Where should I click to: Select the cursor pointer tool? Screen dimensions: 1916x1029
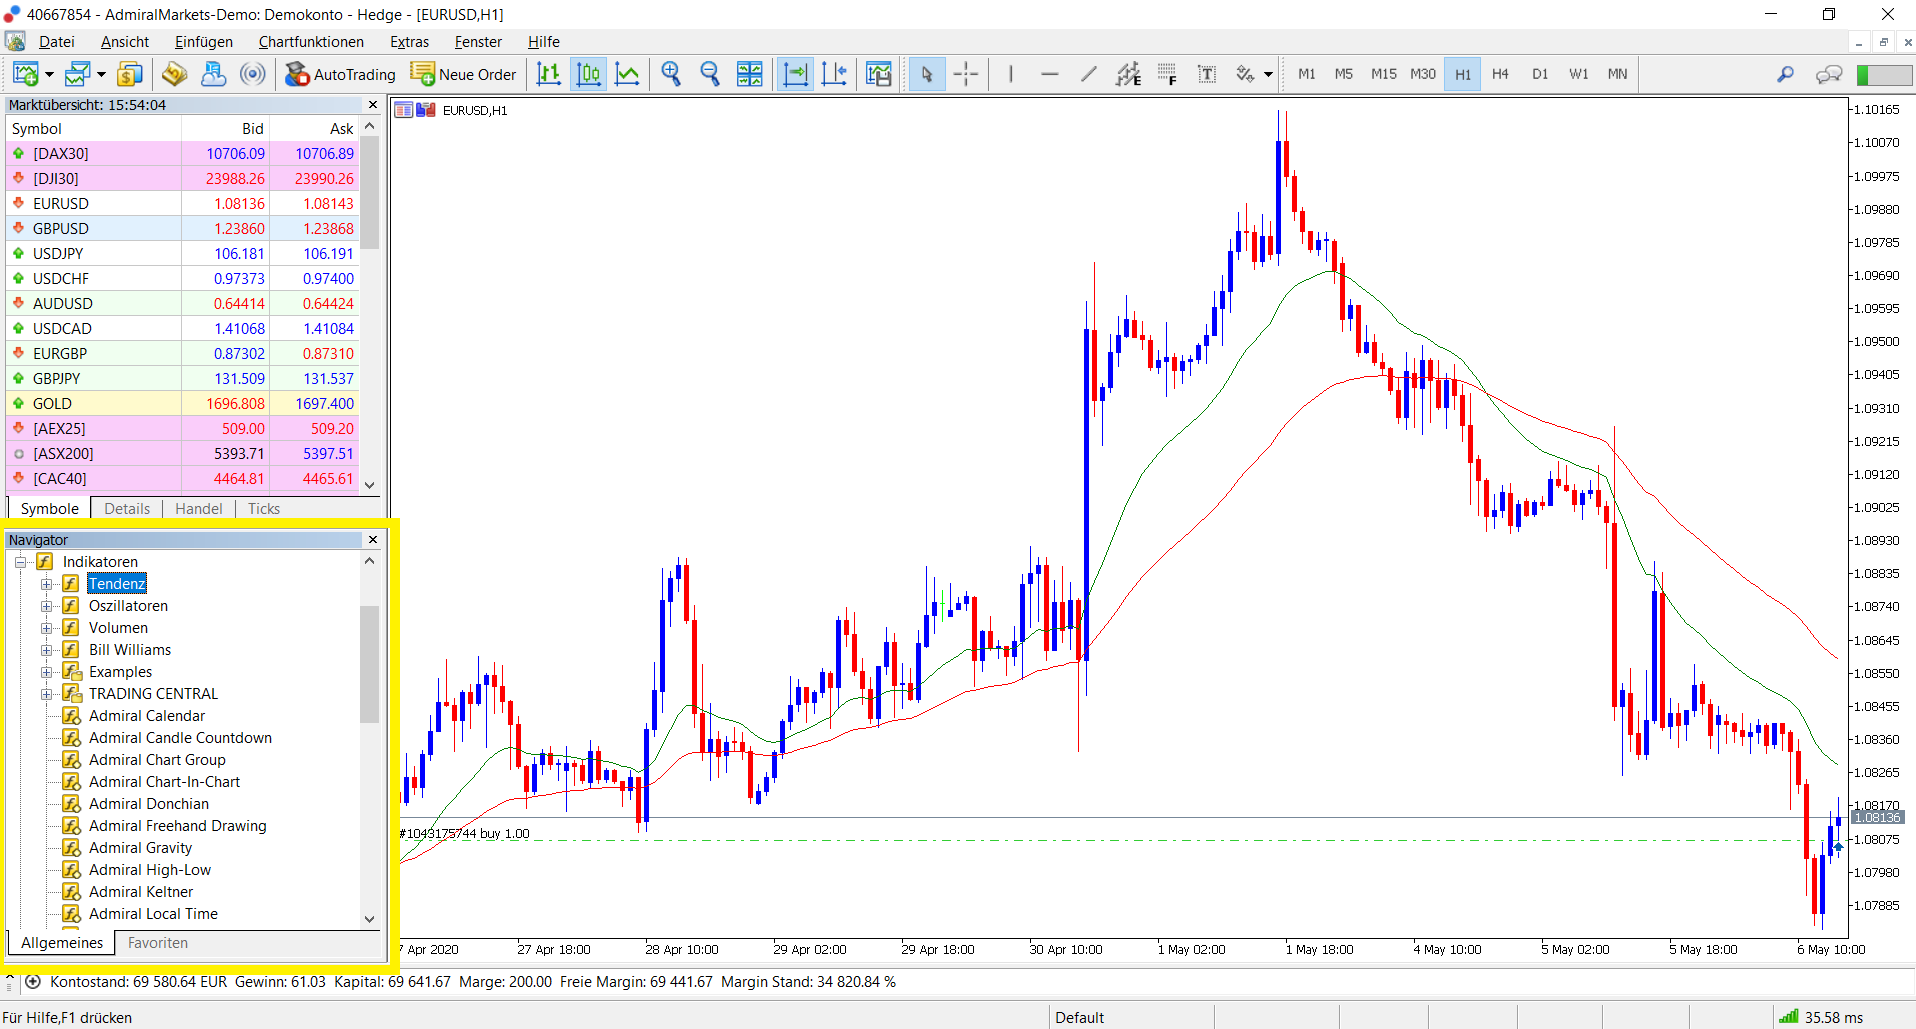click(927, 74)
